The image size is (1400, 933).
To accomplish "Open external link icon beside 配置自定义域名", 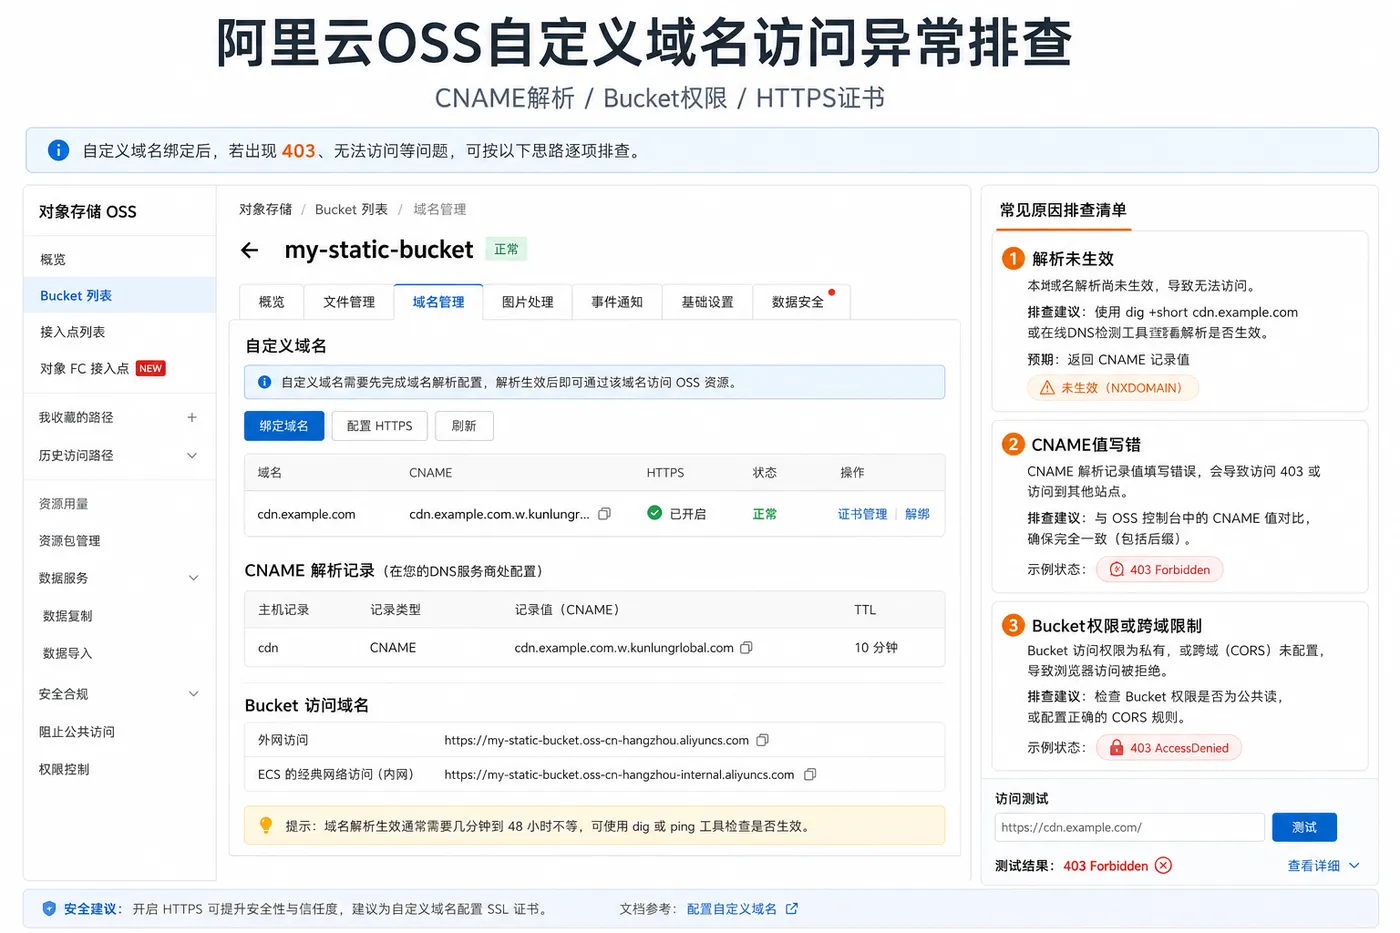I will coord(792,909).
